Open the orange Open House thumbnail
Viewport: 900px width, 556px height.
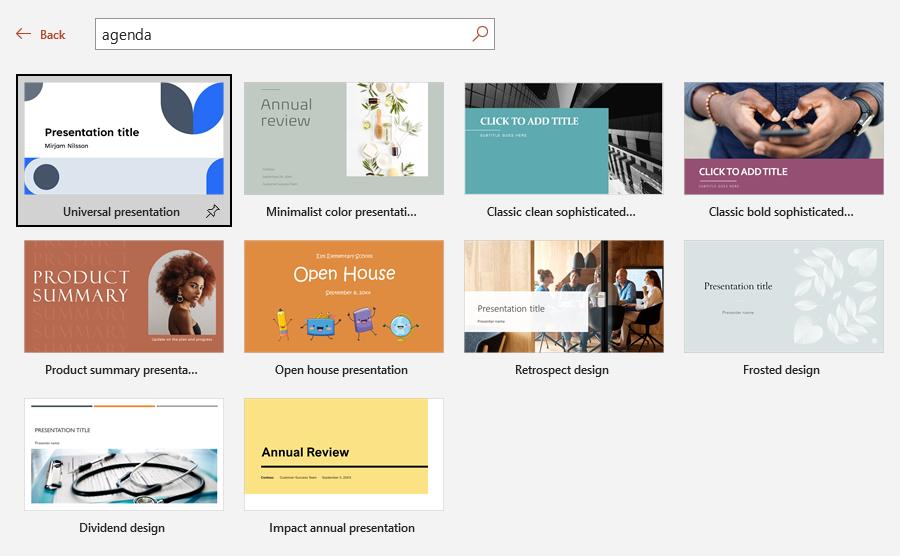pyautogui.click(x=343, y=296)
